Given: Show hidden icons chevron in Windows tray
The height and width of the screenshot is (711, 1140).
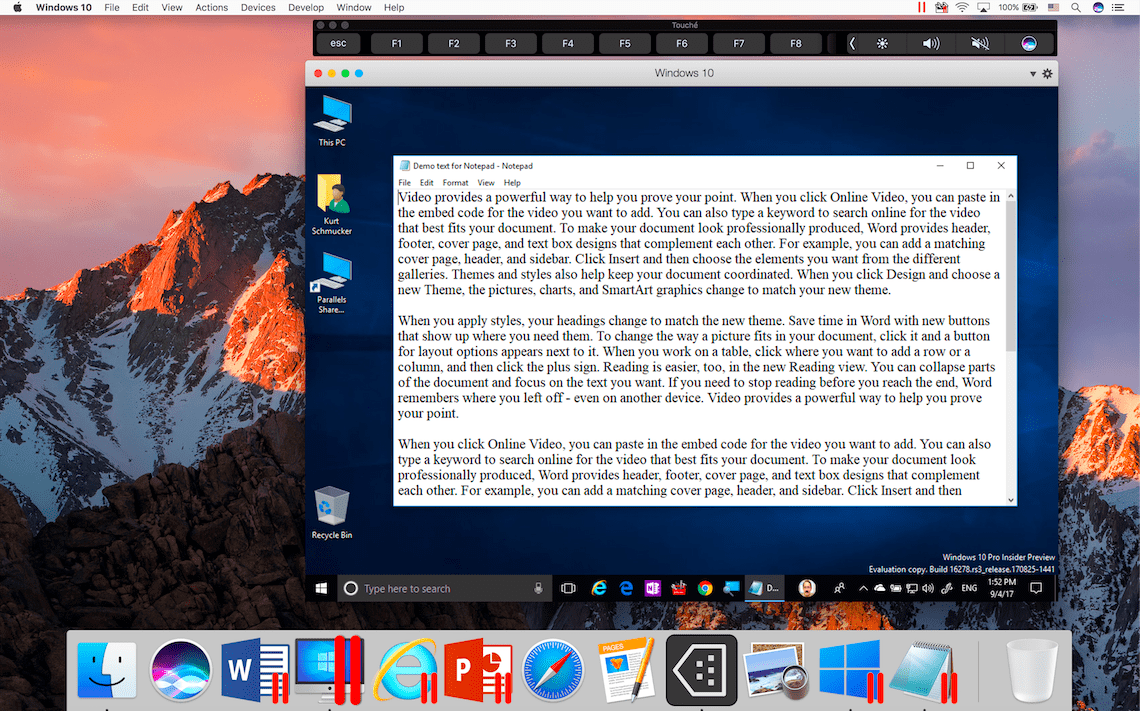Looking at the screenshot, I should click(x=863, y=589).
